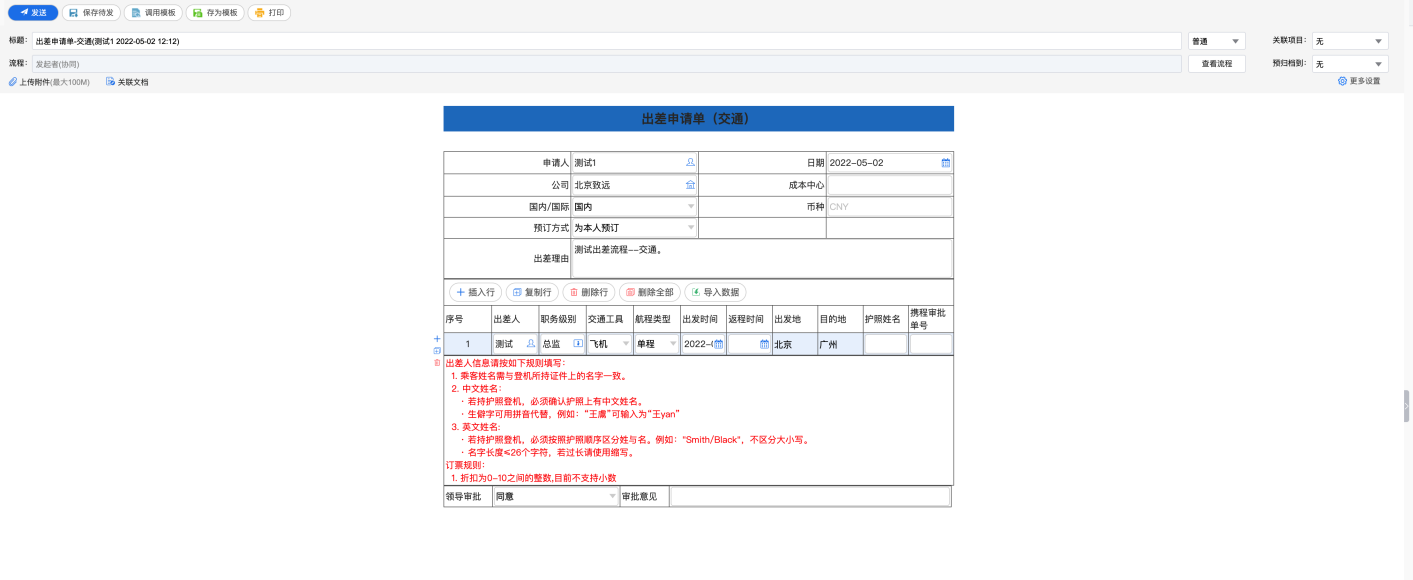Click the 审批意见 input field
This screenshot has height=580, width=1413.
click(809, 496)
